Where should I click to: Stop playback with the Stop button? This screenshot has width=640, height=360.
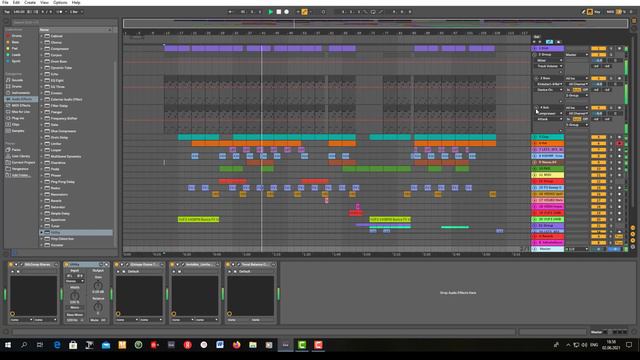click(x=279, y=12)
